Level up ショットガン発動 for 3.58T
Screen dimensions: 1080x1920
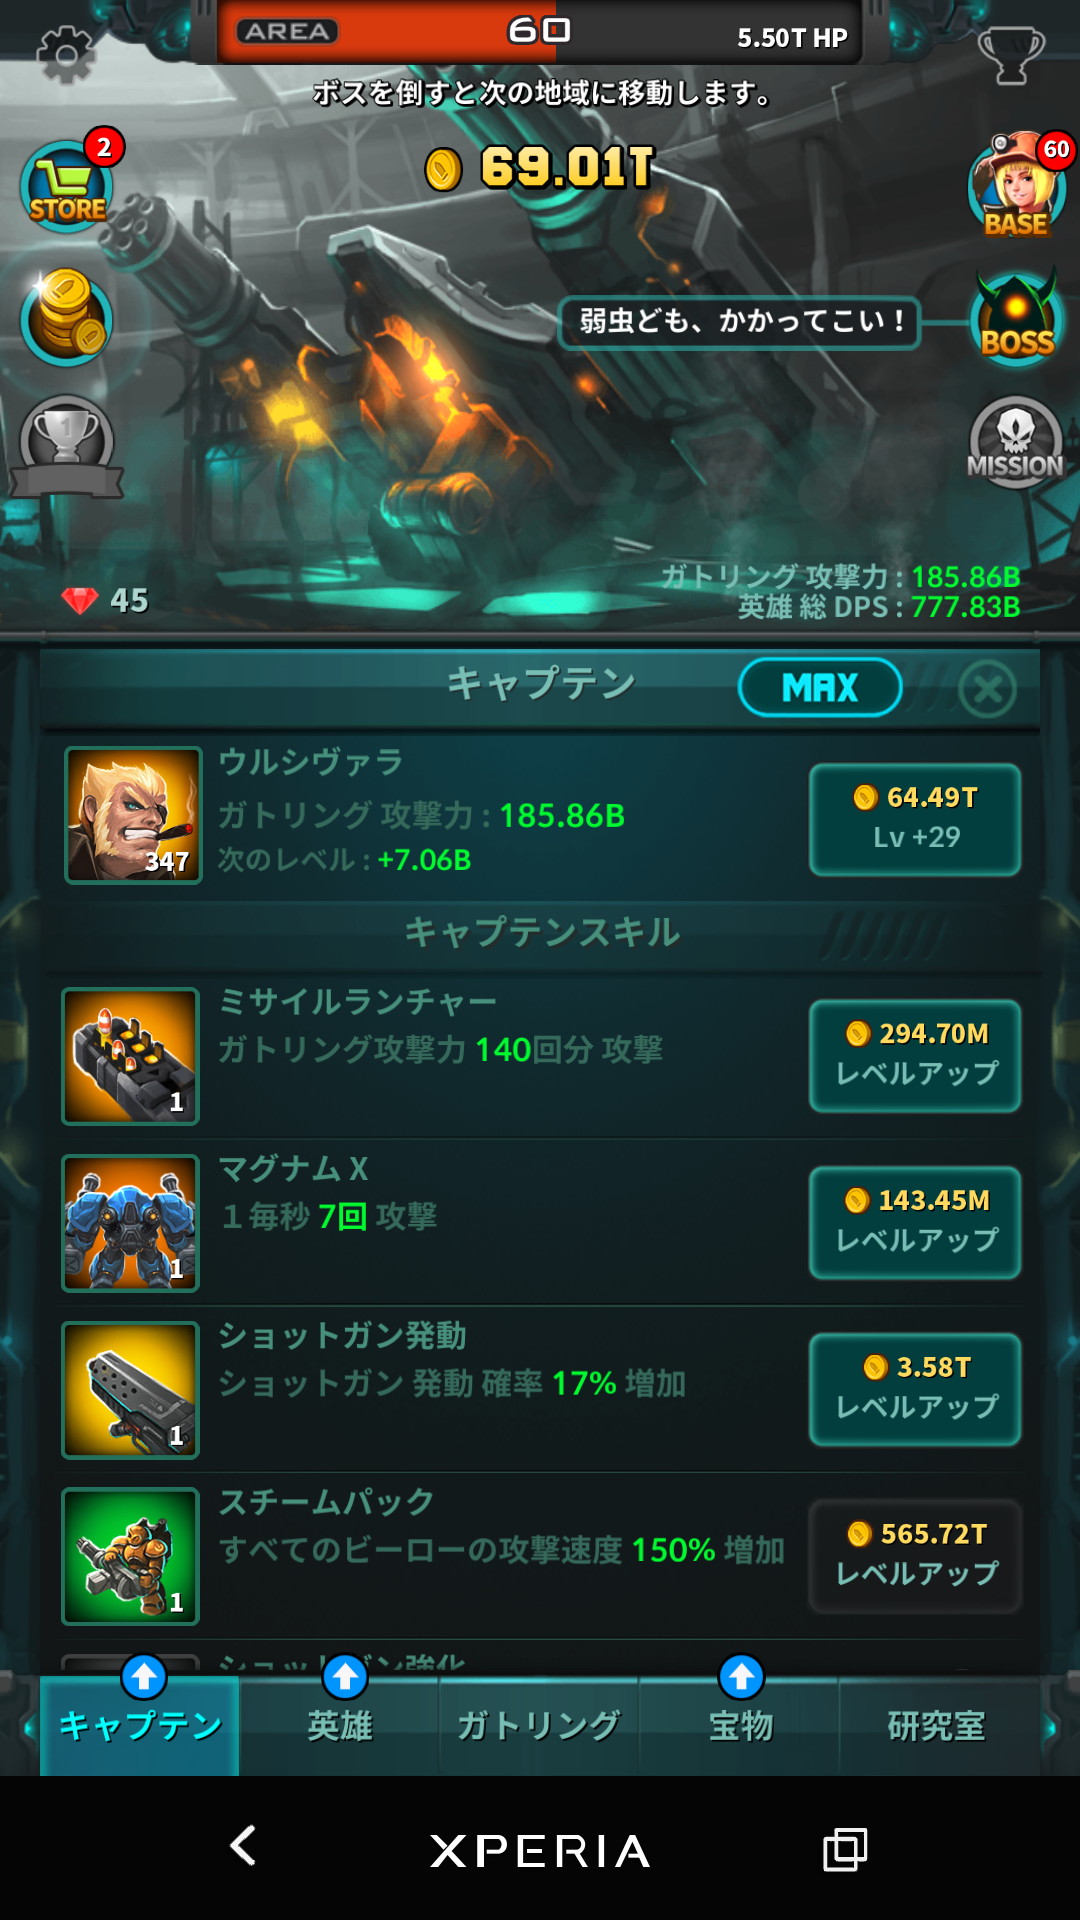pyautogui.click(x=915, y=1389)
